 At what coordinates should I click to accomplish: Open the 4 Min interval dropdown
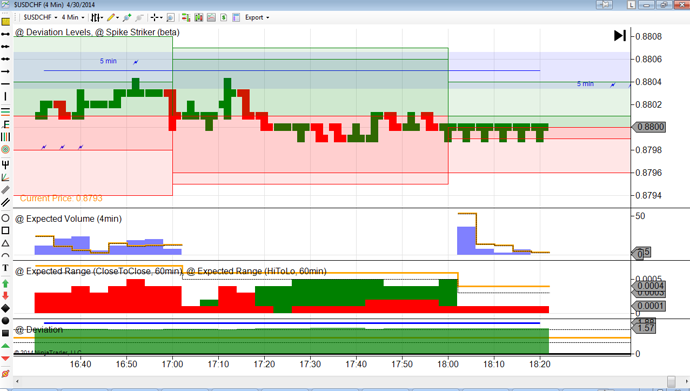pos(73,18)
